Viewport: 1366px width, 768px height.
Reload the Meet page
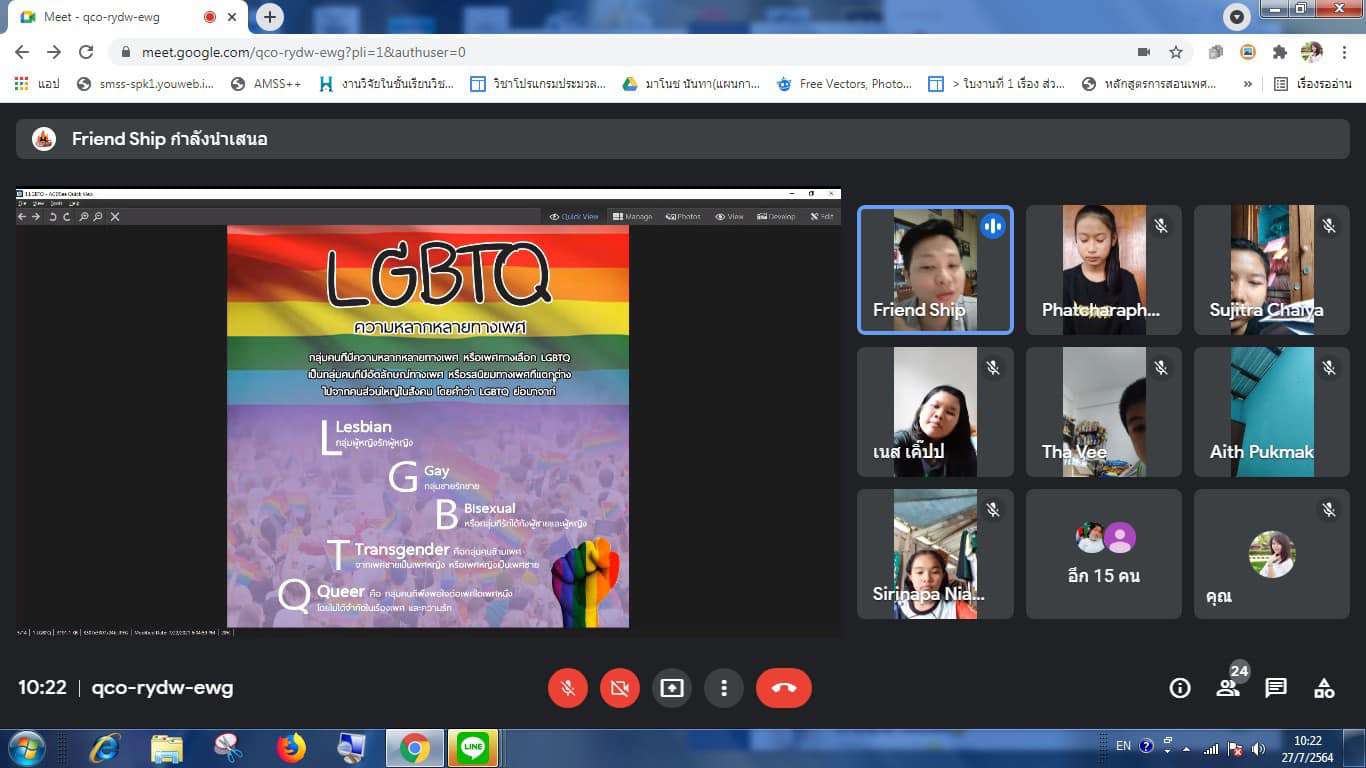86,52
